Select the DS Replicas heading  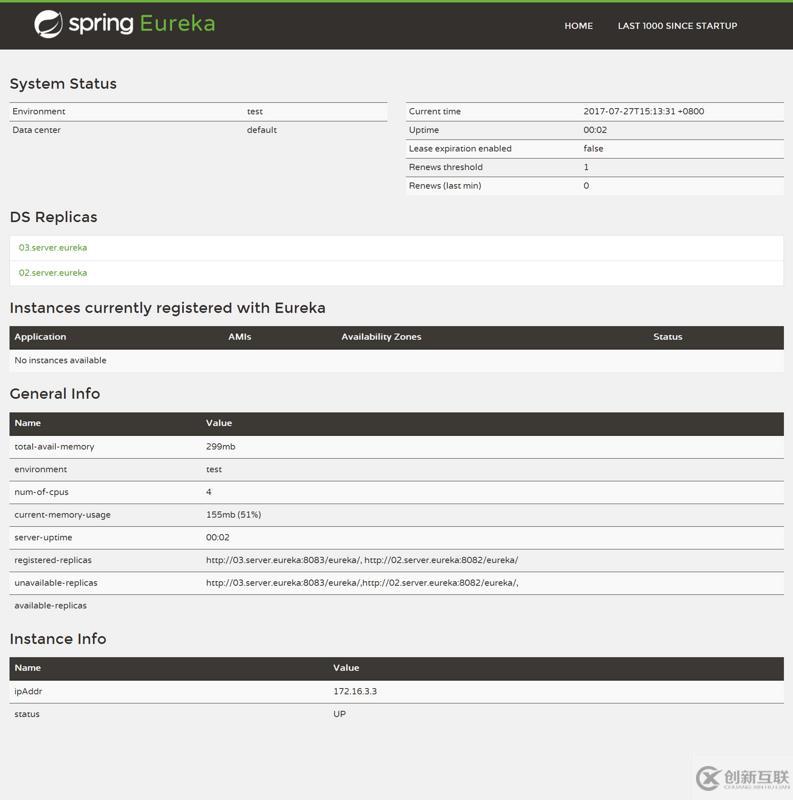tap(54, 217)
